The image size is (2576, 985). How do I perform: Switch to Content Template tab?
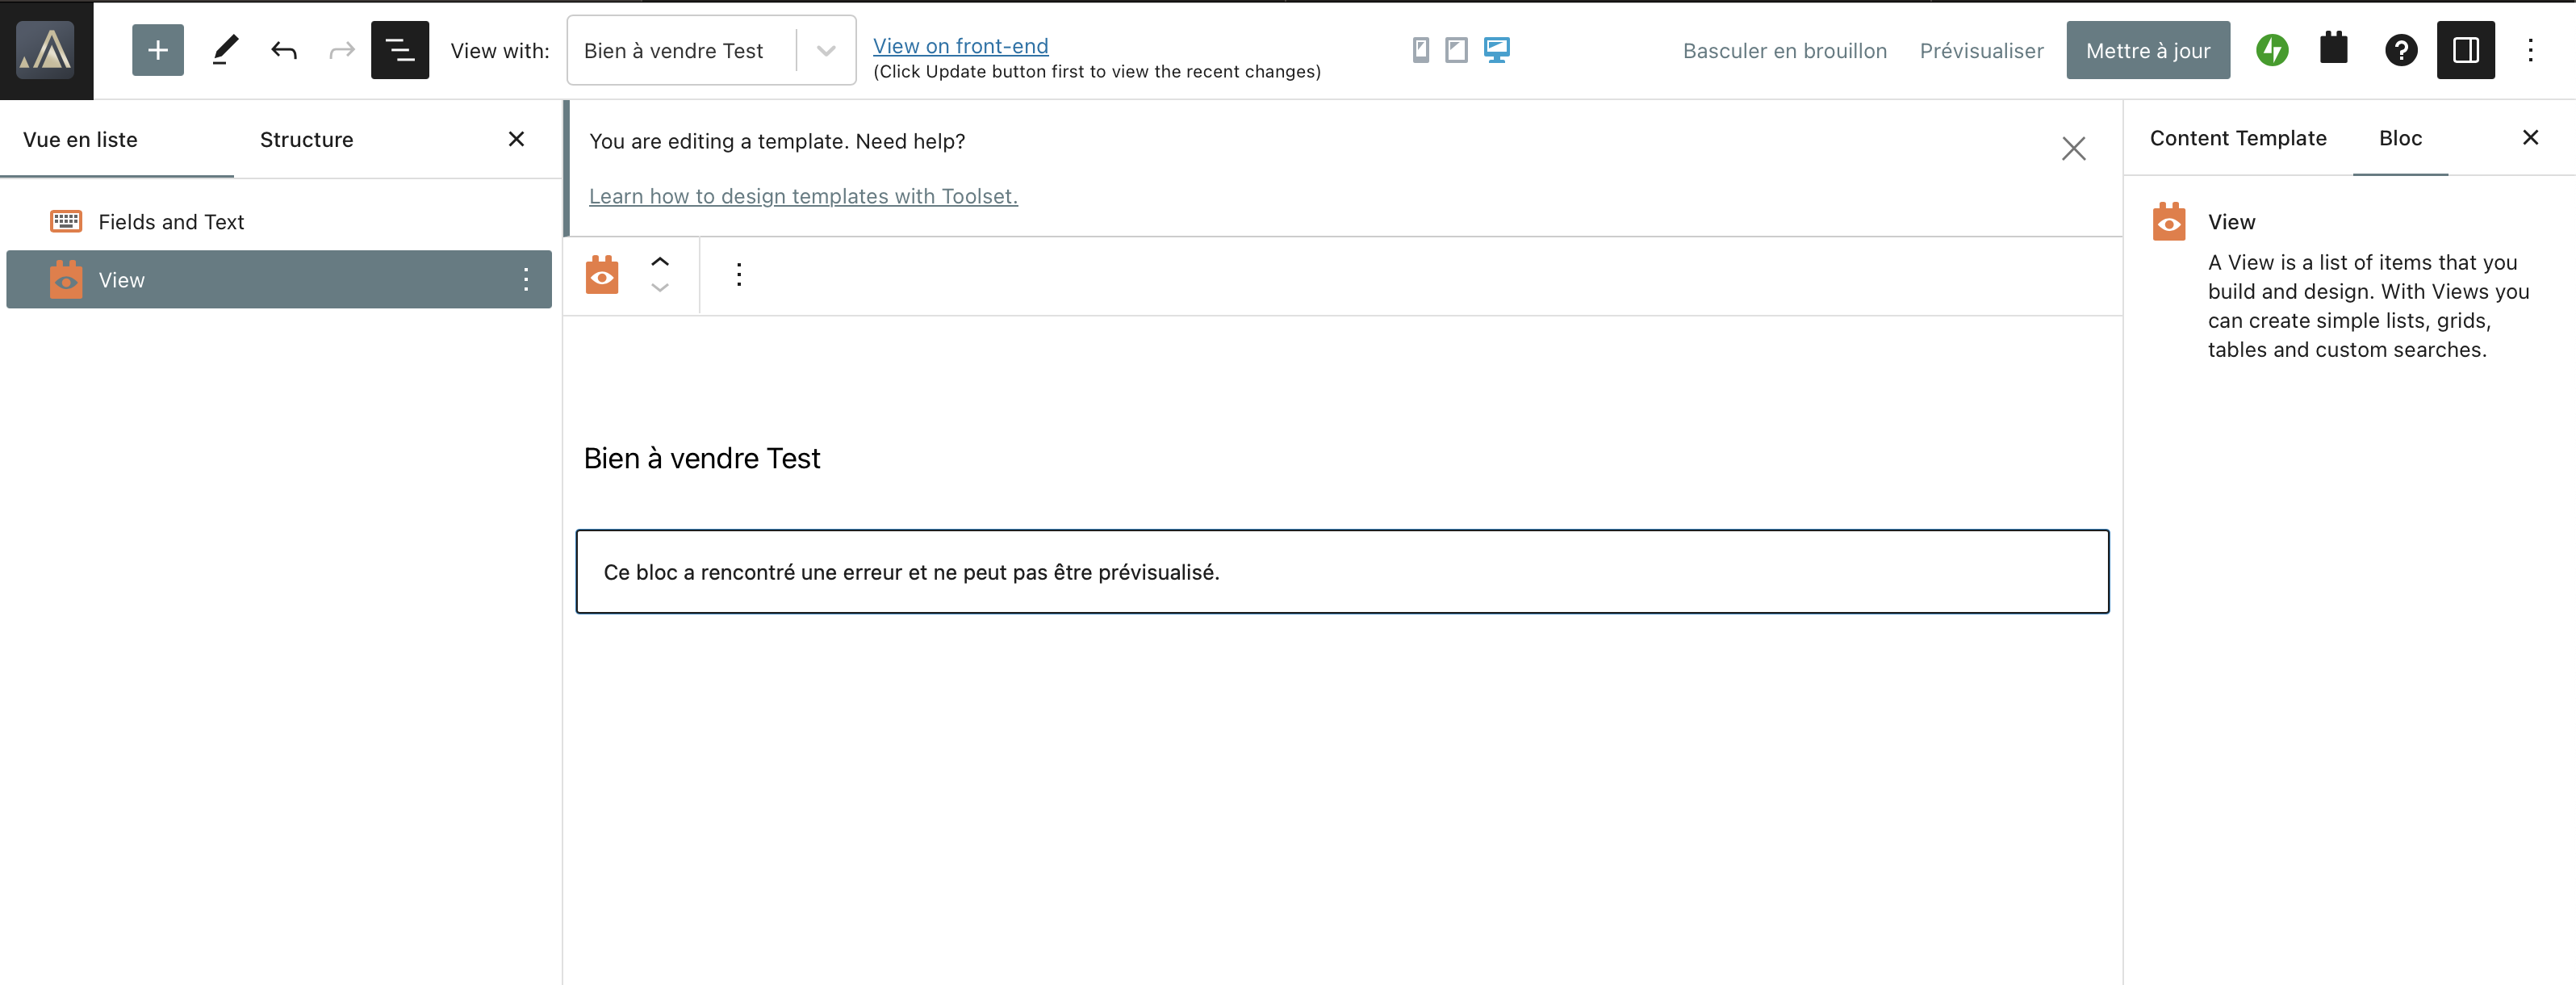pyautogui.click(x=2238, y=138)
